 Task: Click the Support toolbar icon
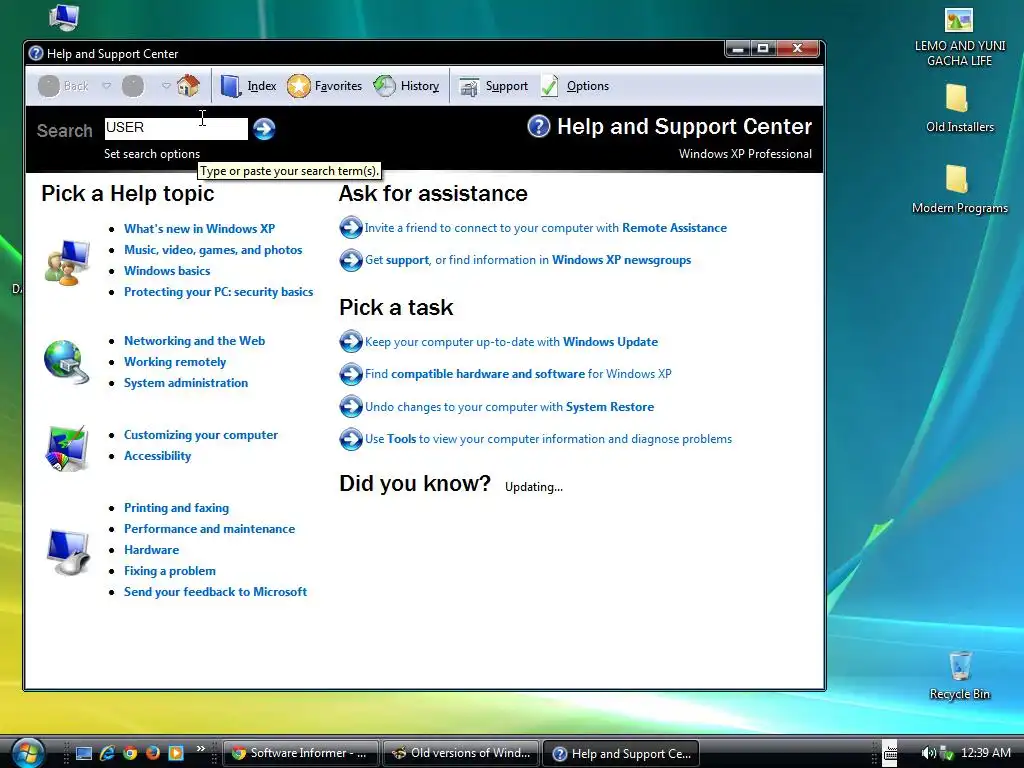pos(469,86)
